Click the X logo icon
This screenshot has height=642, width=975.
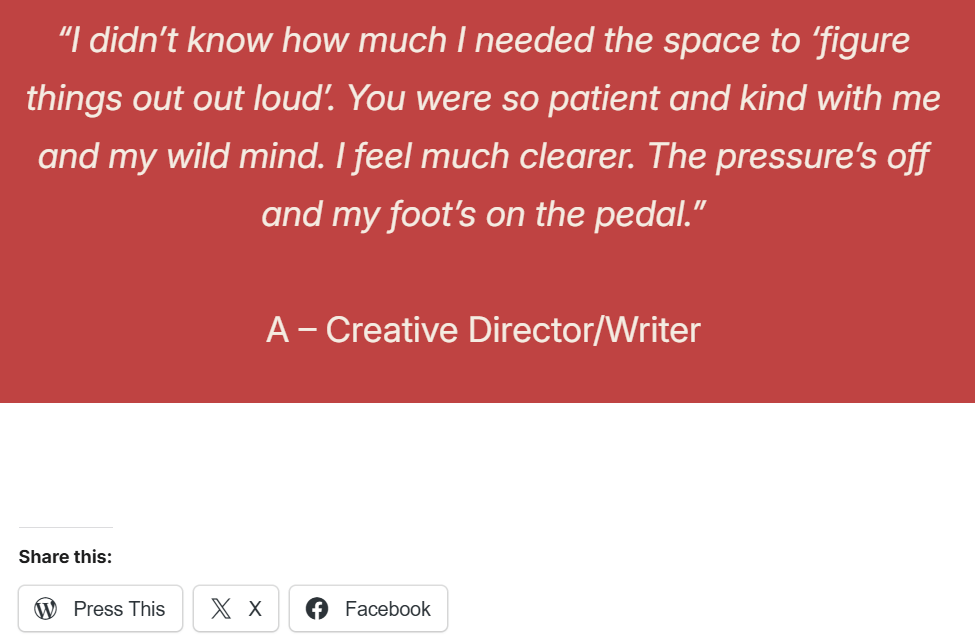point(221,609)
